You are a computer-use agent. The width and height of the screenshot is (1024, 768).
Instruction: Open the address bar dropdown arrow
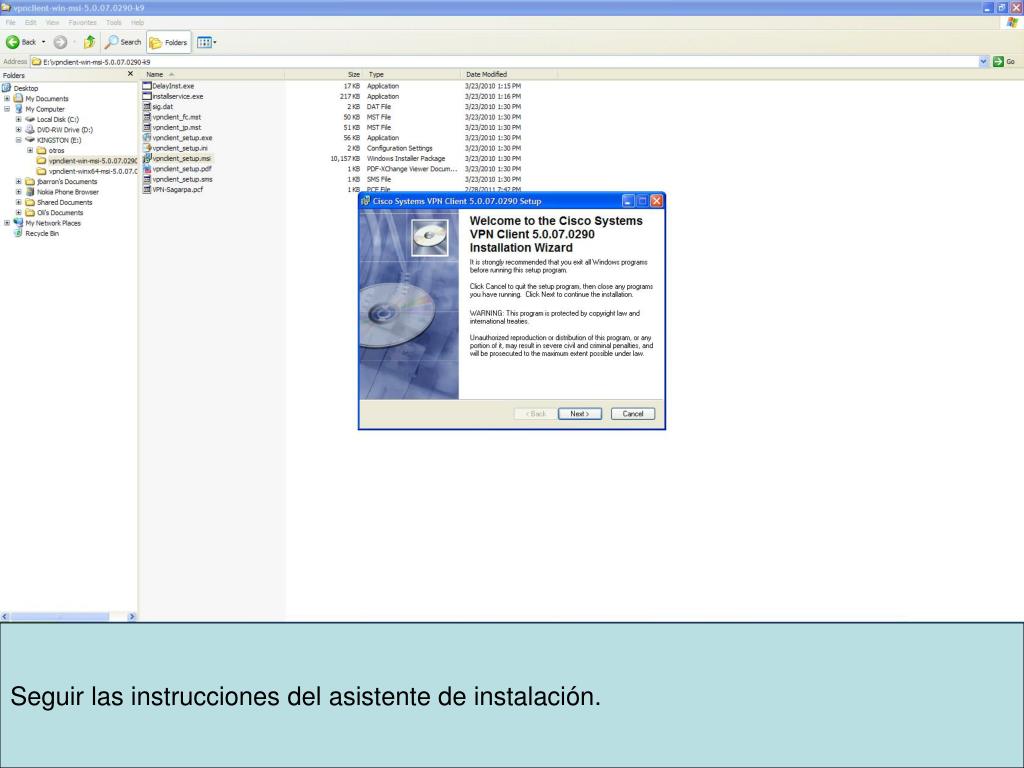(x=984, y=61)
